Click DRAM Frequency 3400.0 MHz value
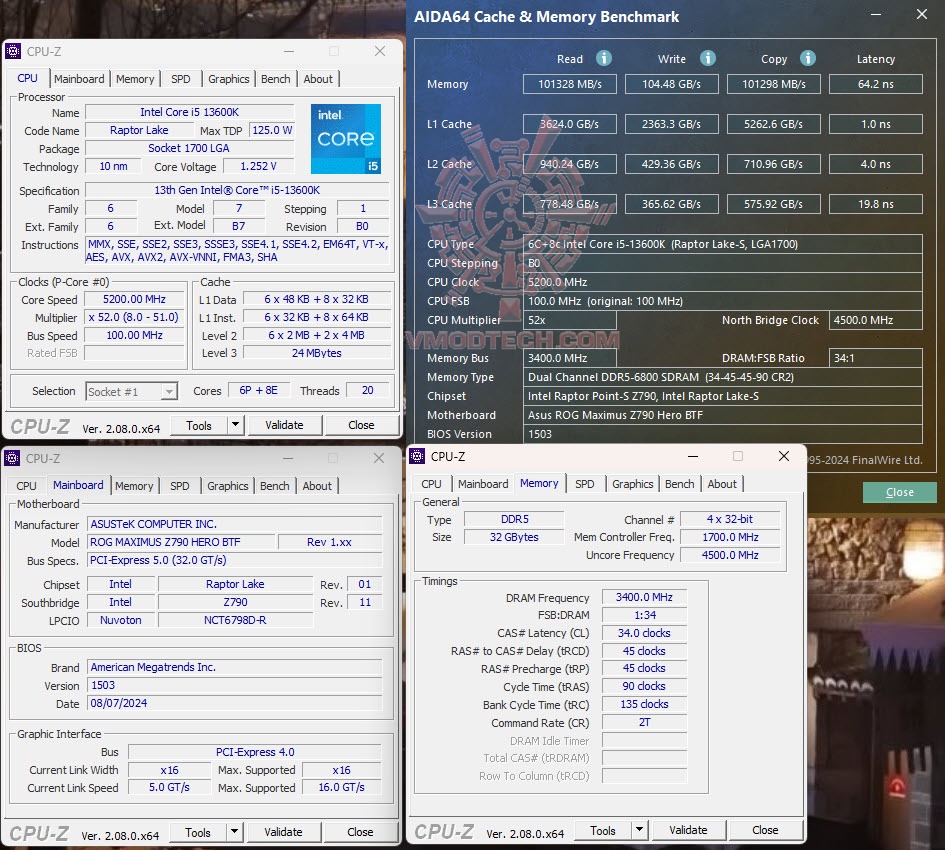Image resolution: width=945 pixels, height=850 pixels. tap(644, 597)
